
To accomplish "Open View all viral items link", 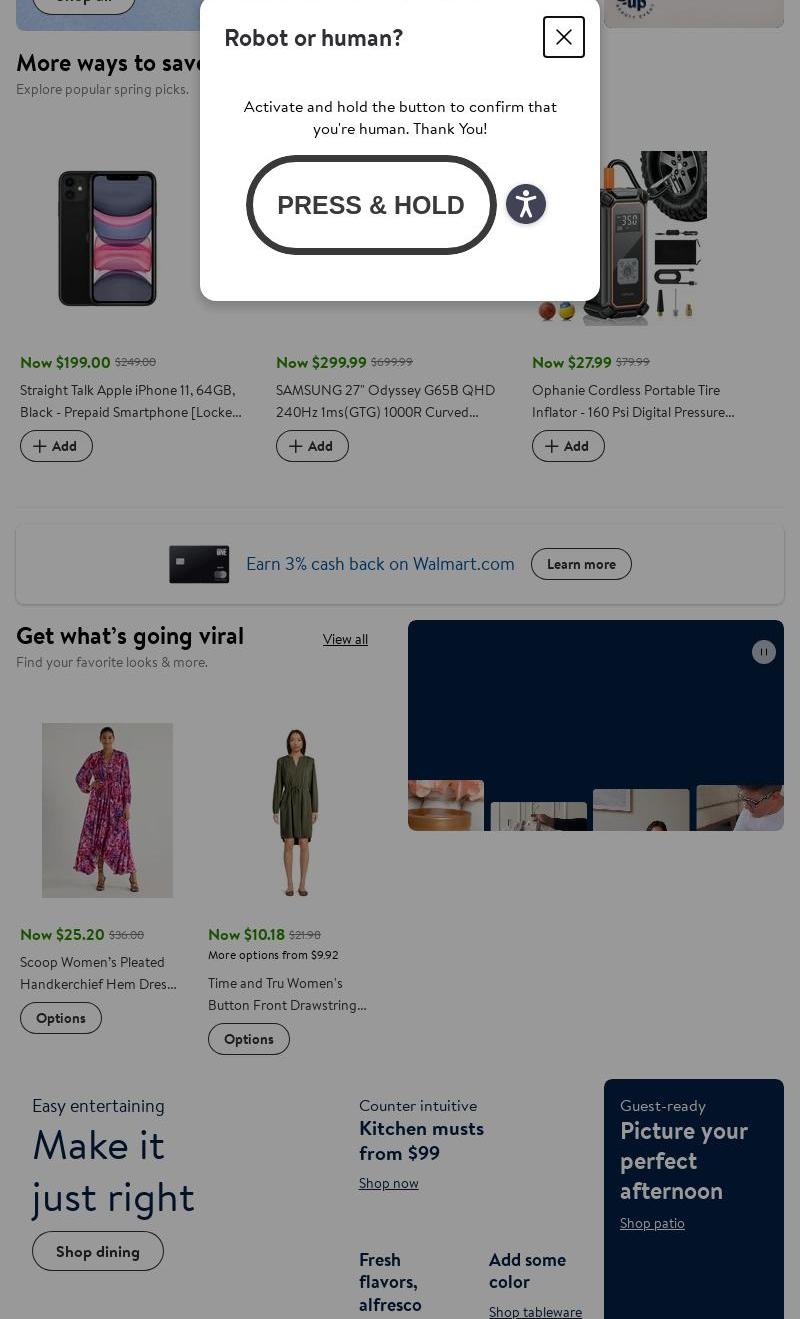I will 345,639.
